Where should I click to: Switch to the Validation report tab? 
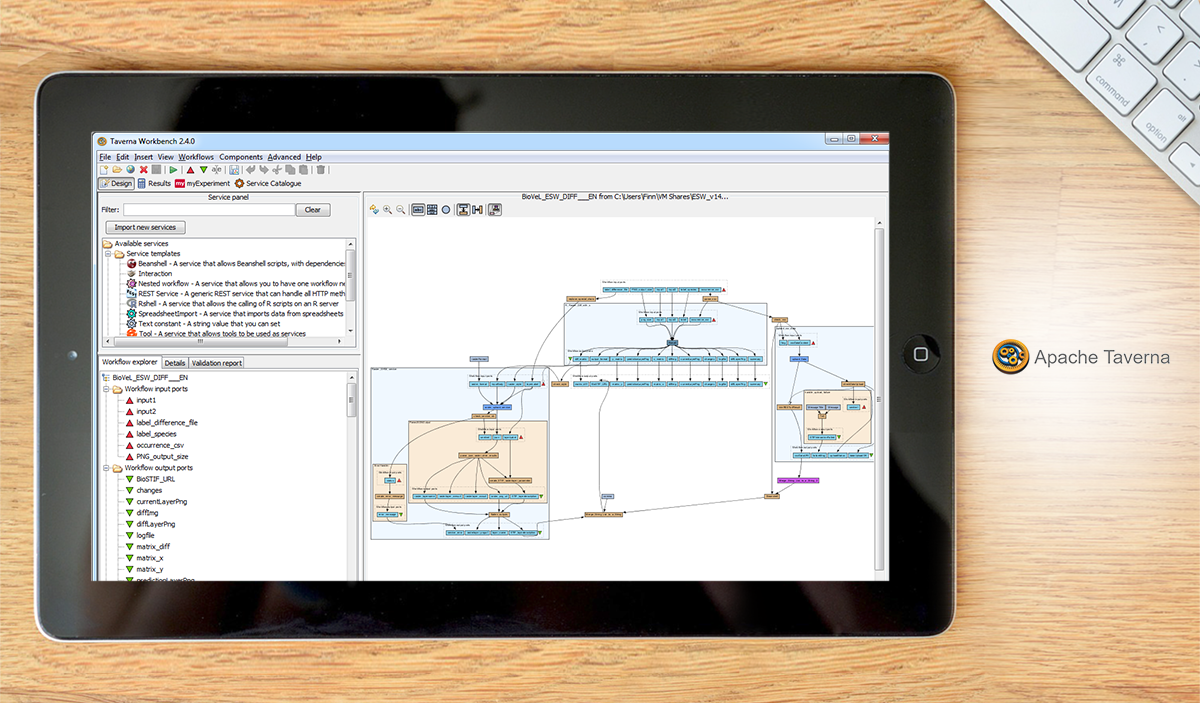[x=215, y=362]
